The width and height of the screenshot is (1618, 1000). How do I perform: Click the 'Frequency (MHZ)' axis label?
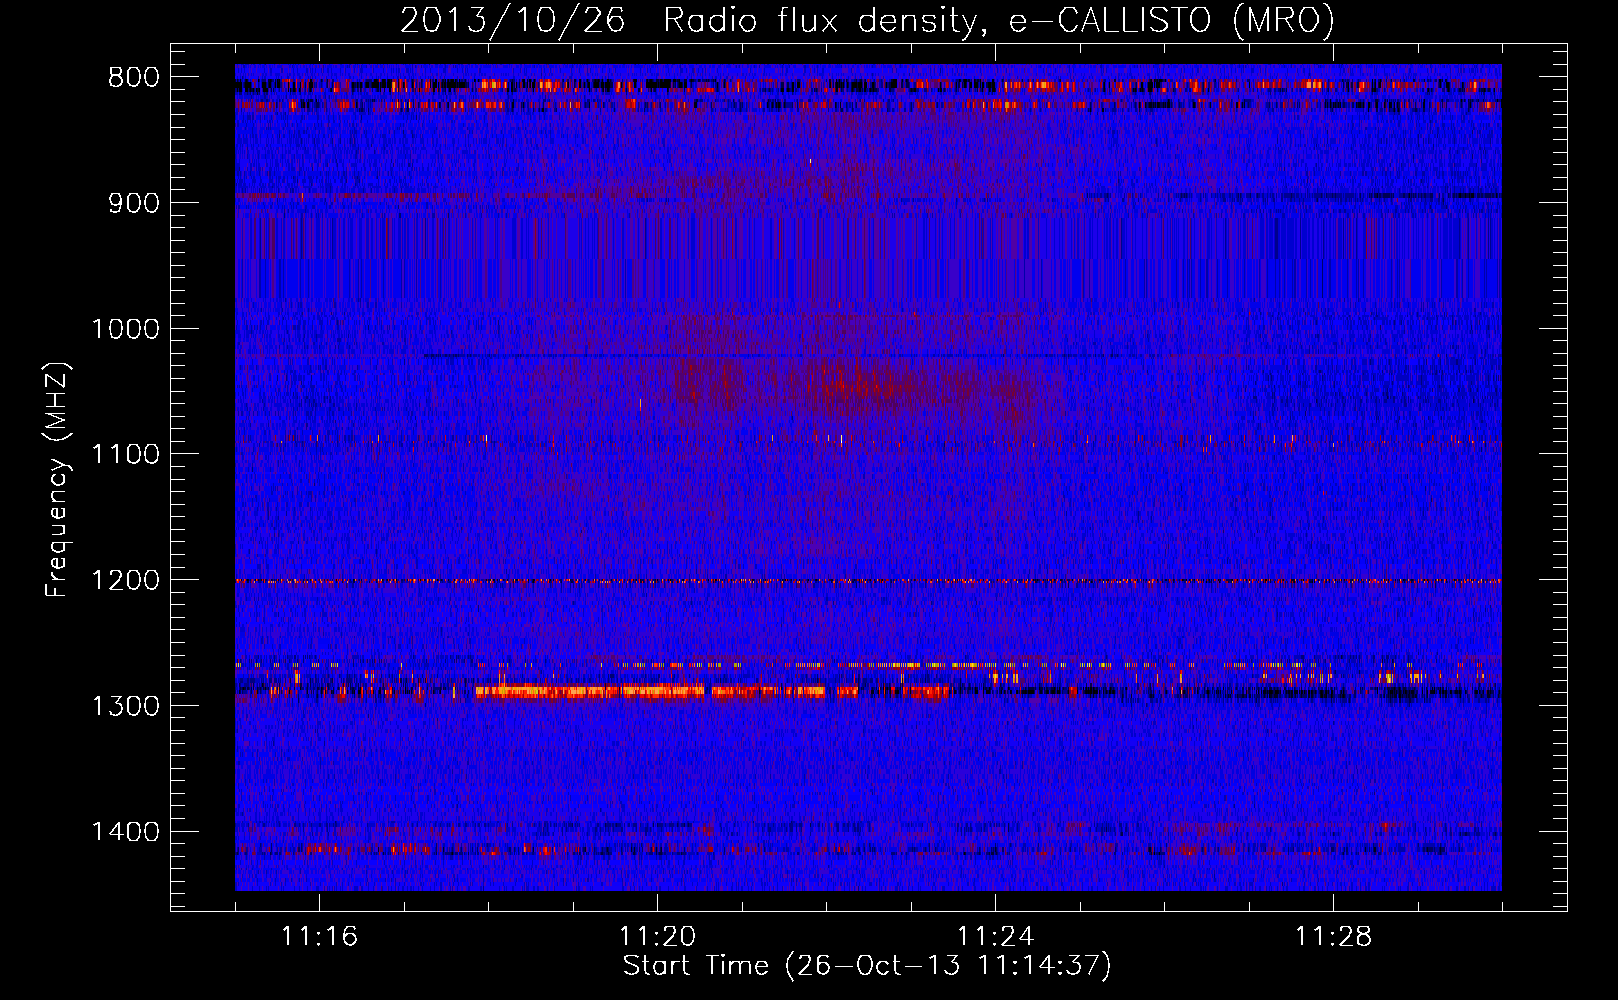pyautogui.click(x=58, y=479)
